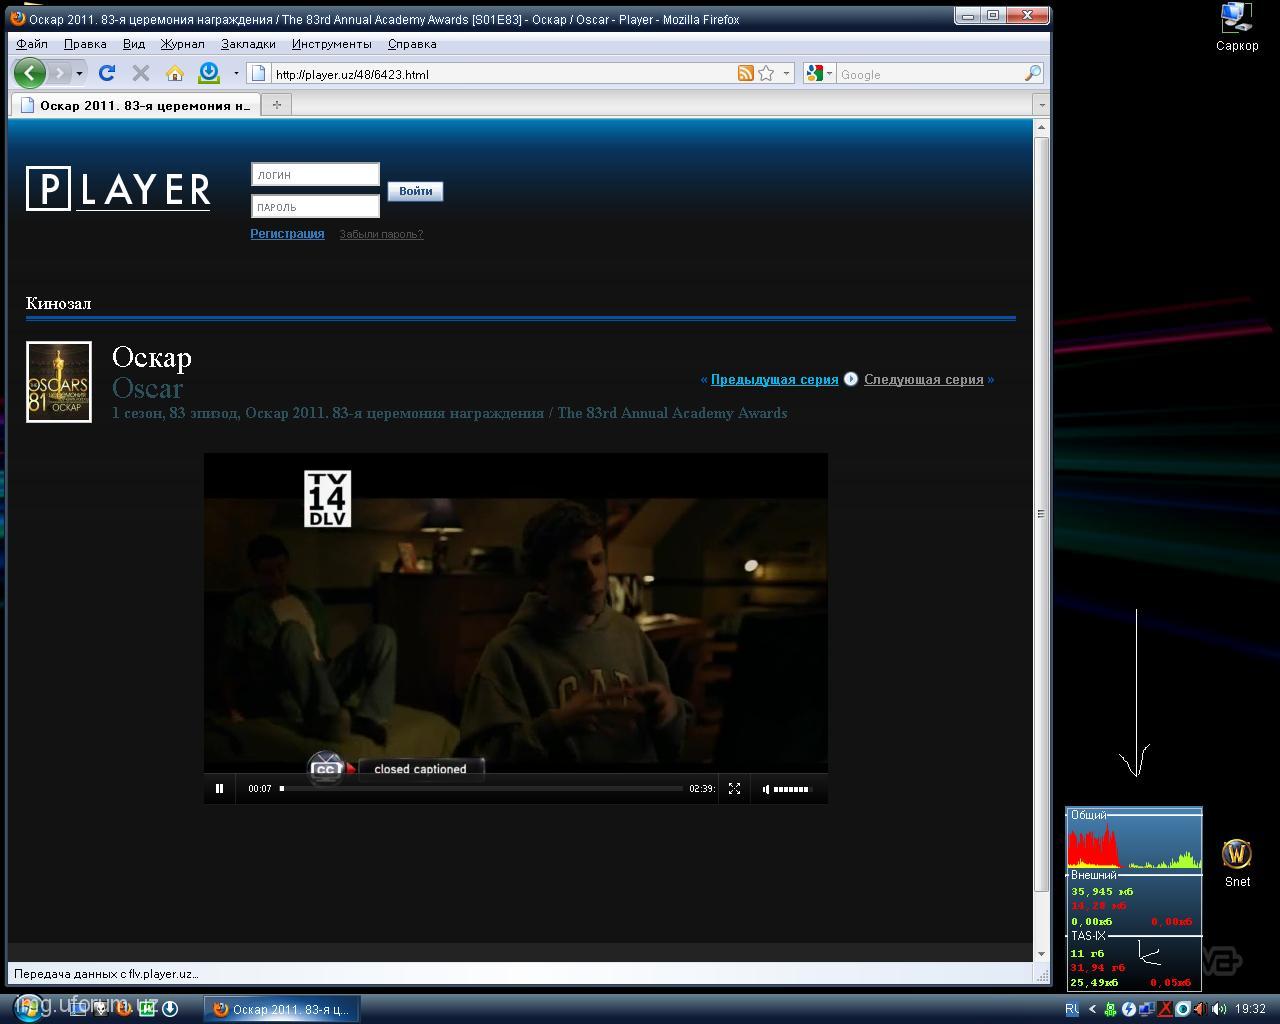This screenshot has width=1280, height=1024.
Task: Click the round arrow icon between series links
Action: click(851, 379)
